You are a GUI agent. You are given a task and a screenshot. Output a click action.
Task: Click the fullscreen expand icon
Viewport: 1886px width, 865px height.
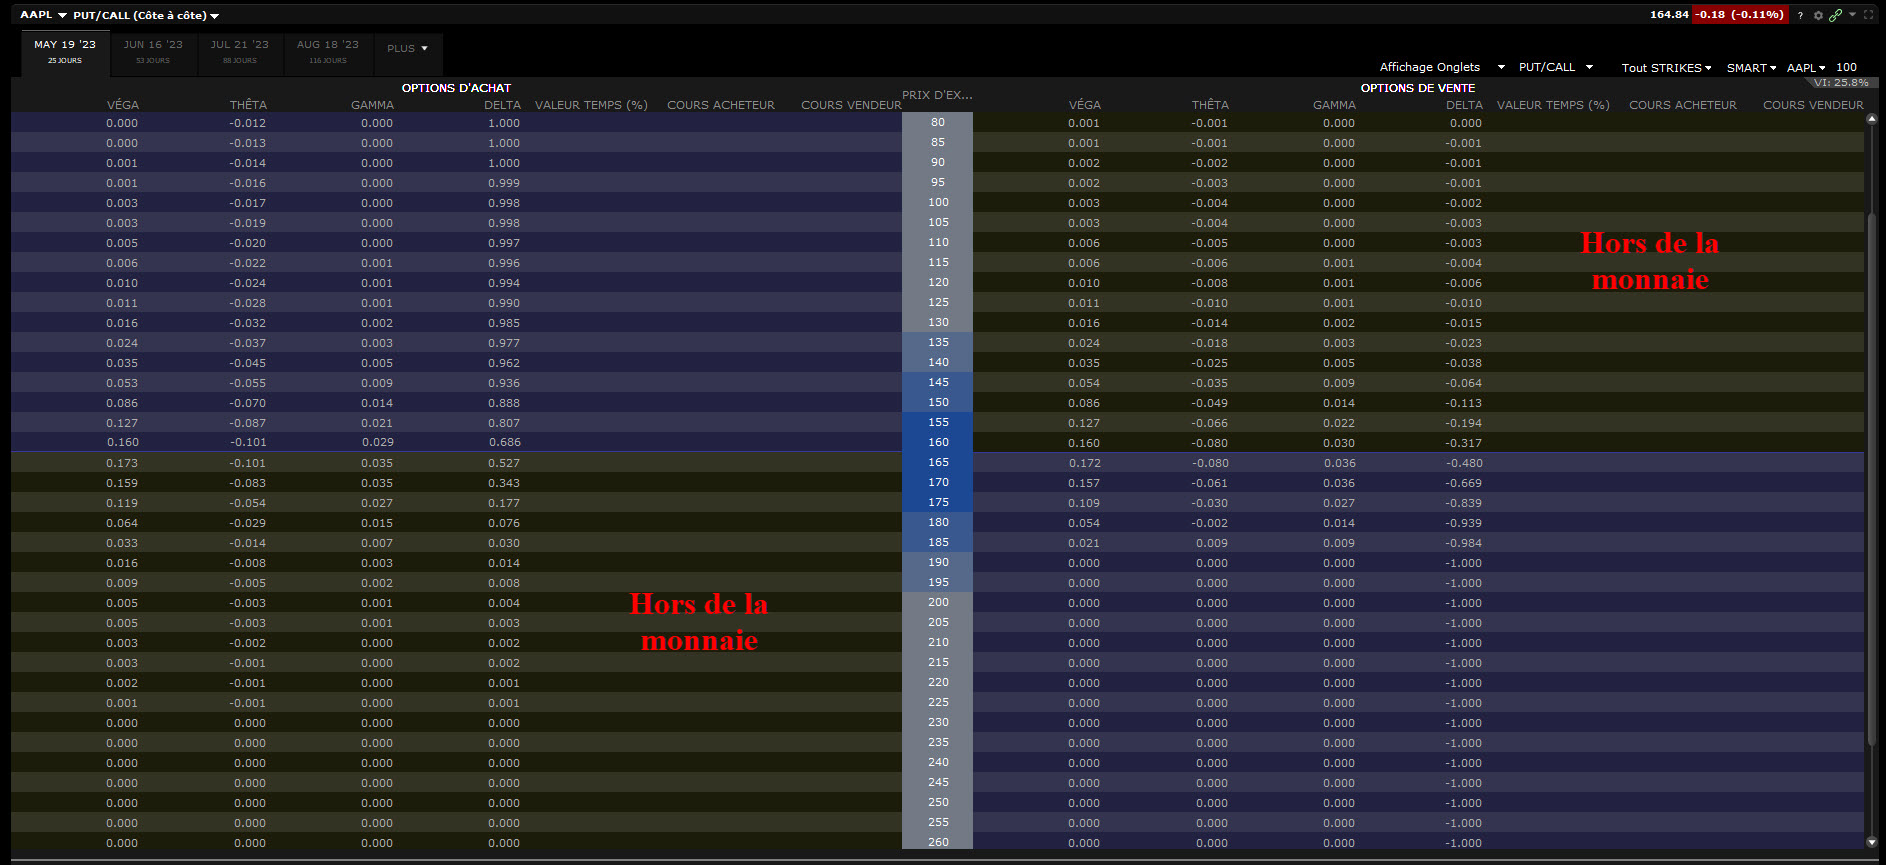[x=1868, y=15]
